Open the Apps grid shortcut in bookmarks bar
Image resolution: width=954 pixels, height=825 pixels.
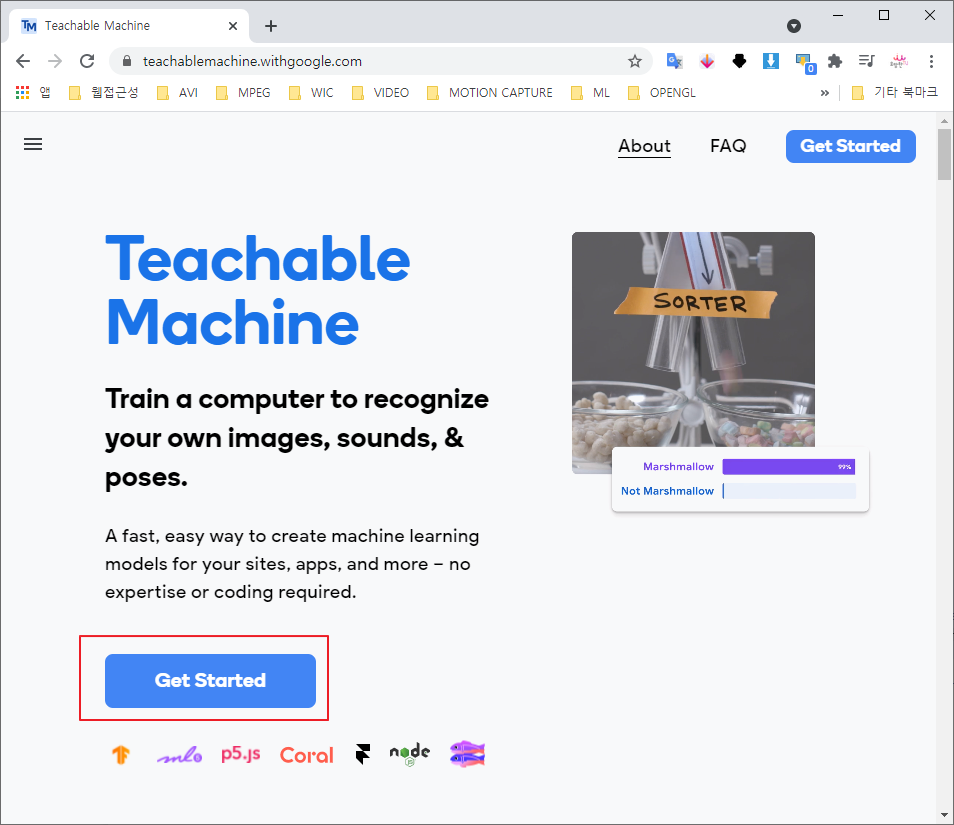pos(23,92)
